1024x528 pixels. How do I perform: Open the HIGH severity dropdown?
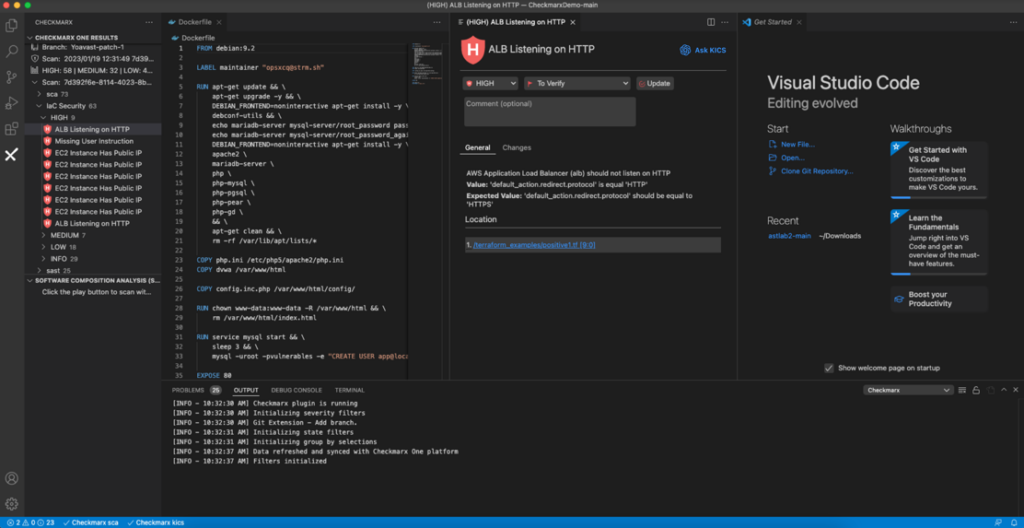(x=490, y=84)
